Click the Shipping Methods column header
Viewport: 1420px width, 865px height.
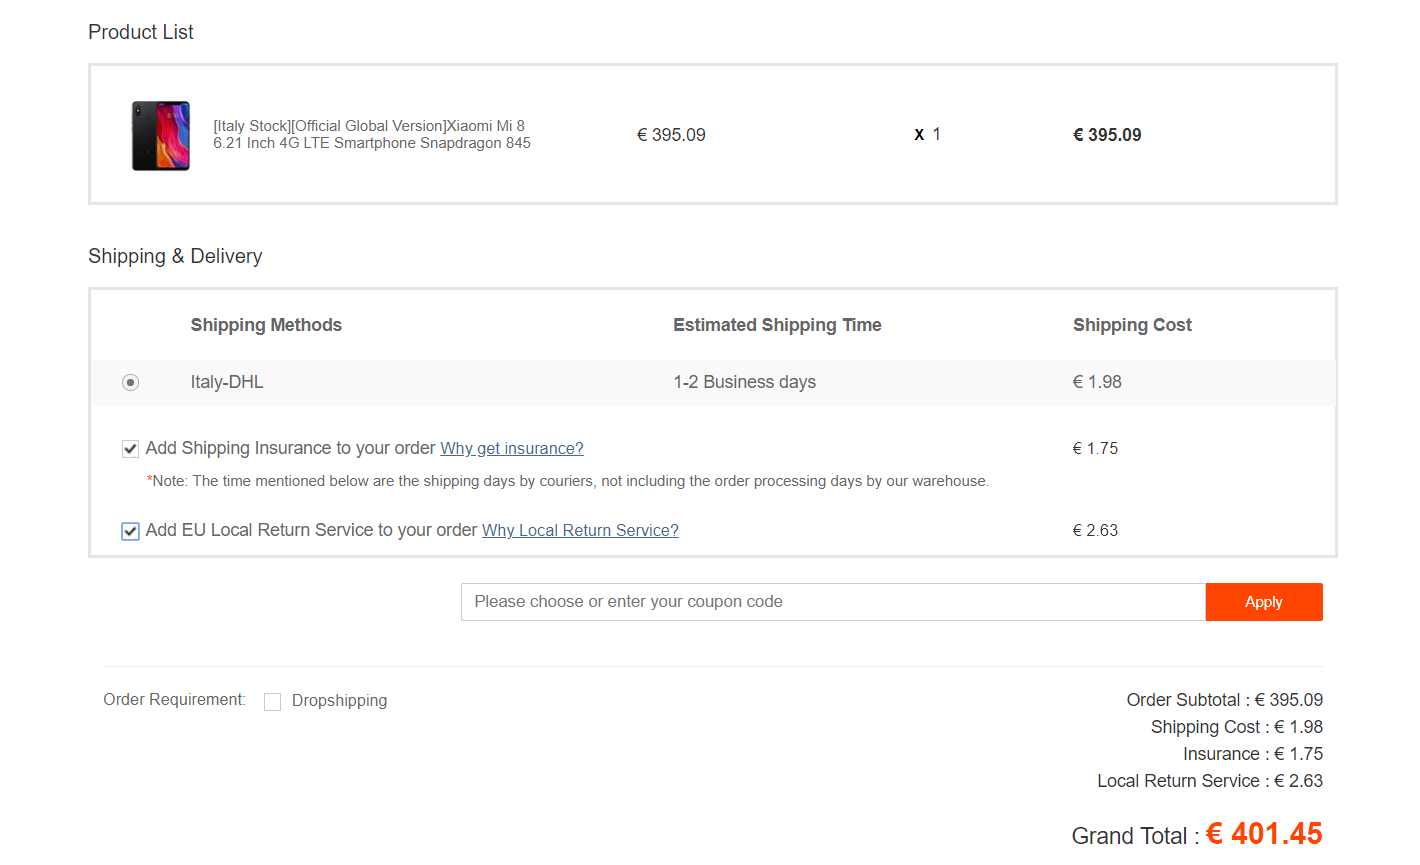click(266, 325)
